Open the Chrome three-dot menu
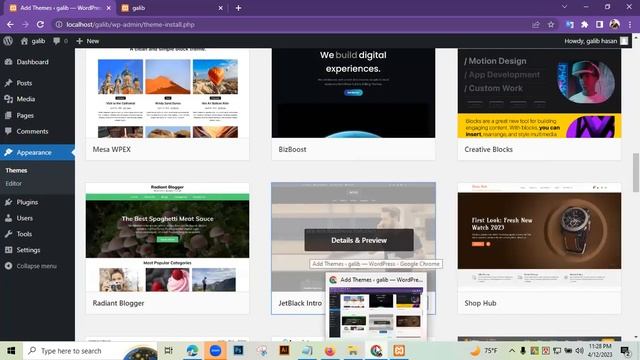 point(630,24)
